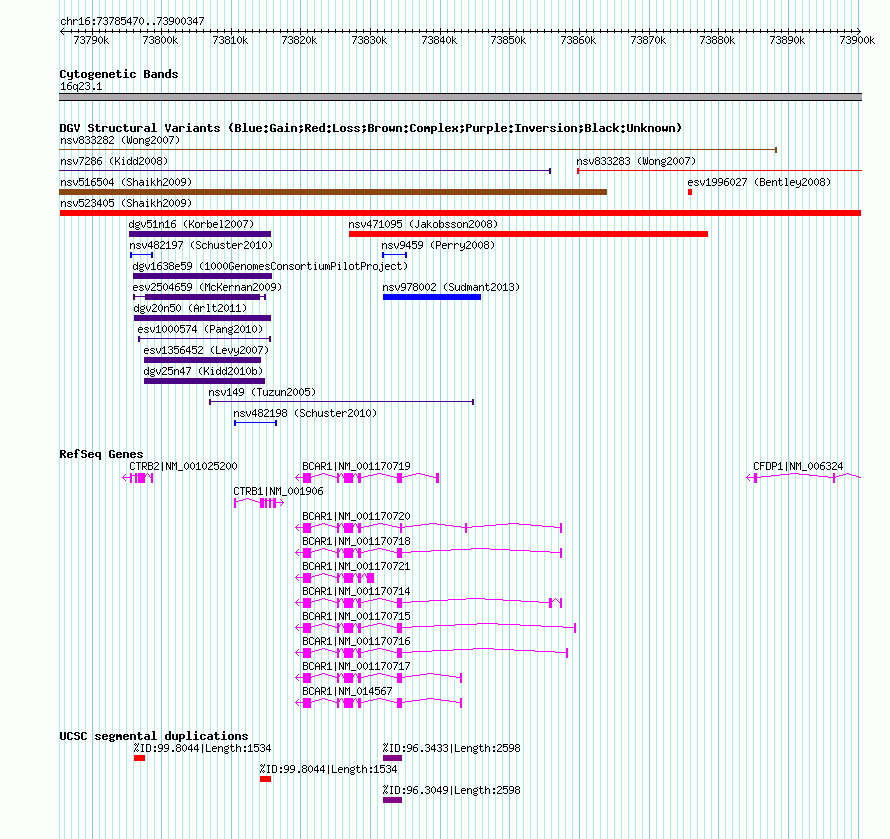Click the red duplication block near CTRB2
This screenshot has height=839, width=890.
click(140, 758)
